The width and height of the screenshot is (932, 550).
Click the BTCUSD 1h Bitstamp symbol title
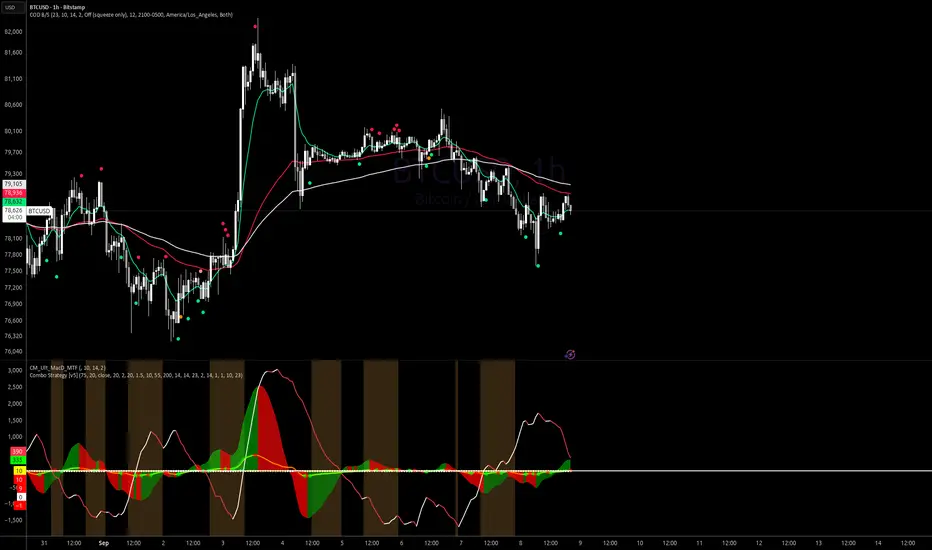coord(57,7)
